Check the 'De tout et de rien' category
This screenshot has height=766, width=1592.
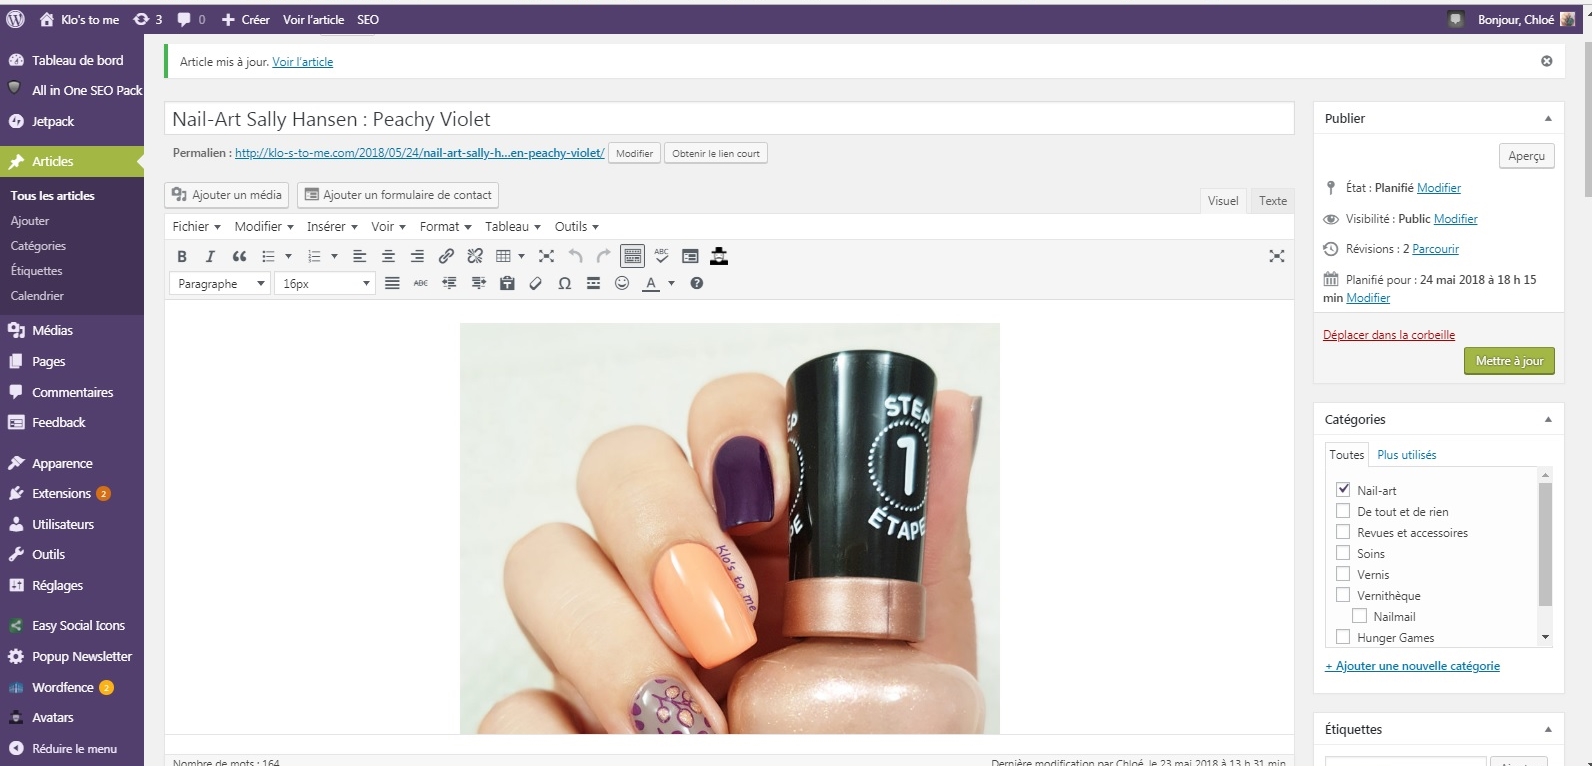[x=1343, y=511]
